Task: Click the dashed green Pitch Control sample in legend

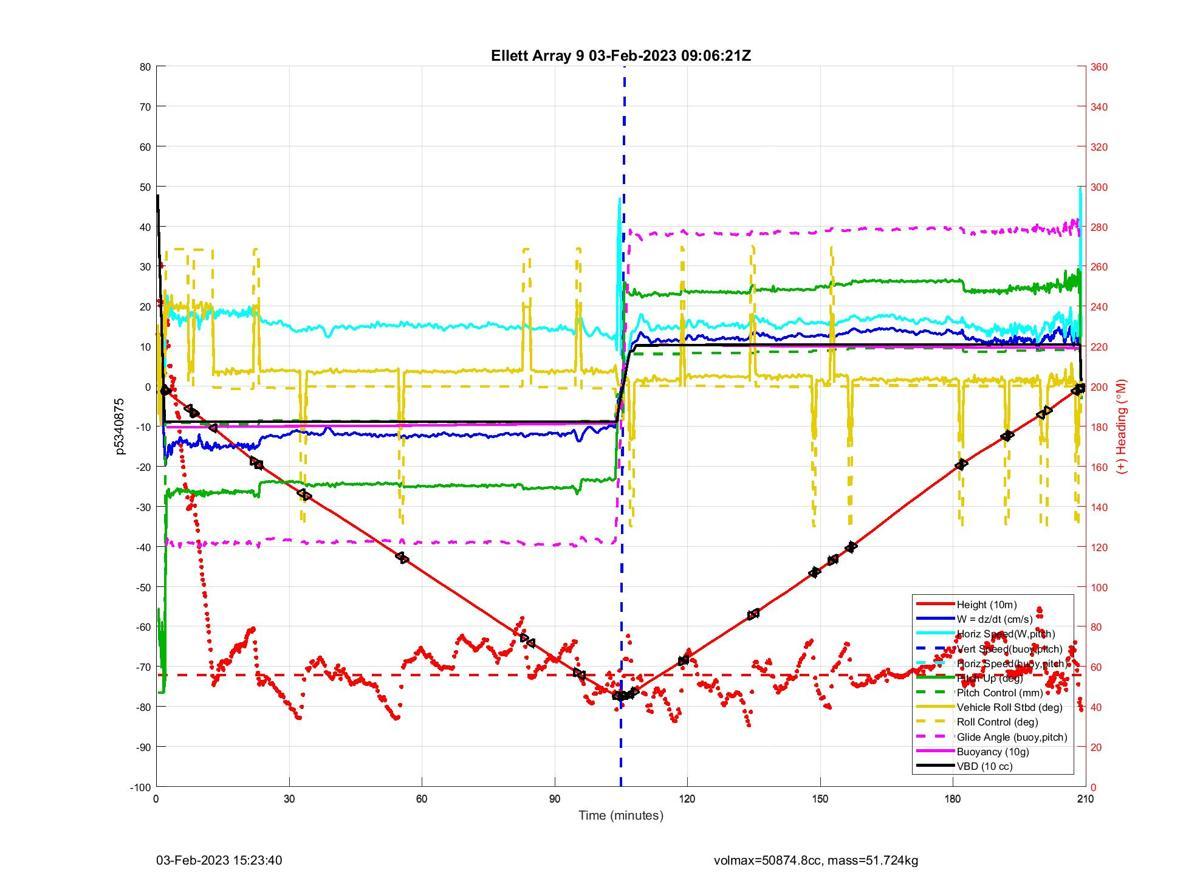Action: [x=935, y=693]
